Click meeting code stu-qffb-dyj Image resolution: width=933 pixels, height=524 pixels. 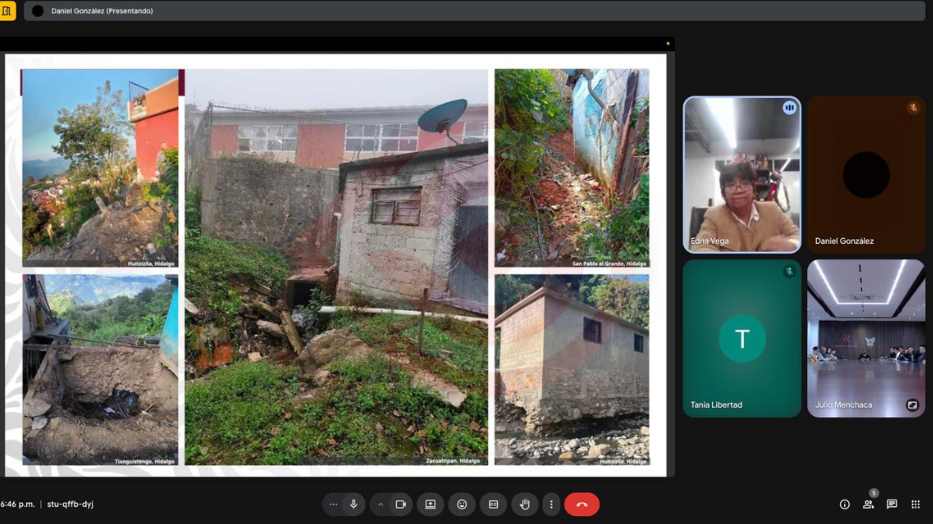click(70, 505)
